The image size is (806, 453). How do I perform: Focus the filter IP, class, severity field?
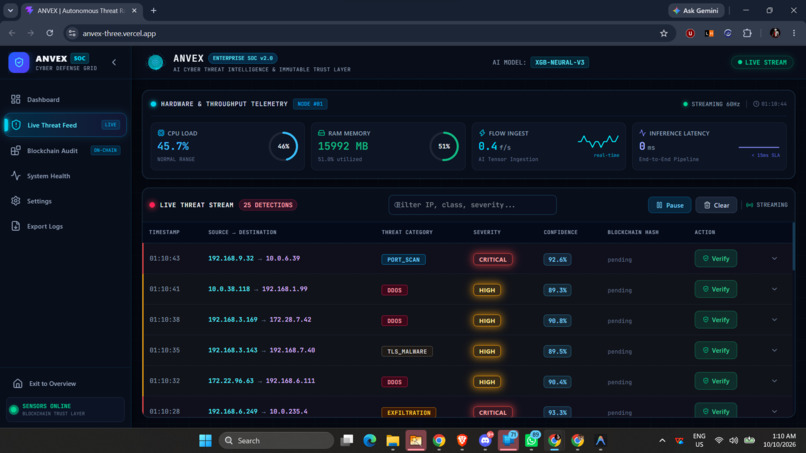(472, 205)
